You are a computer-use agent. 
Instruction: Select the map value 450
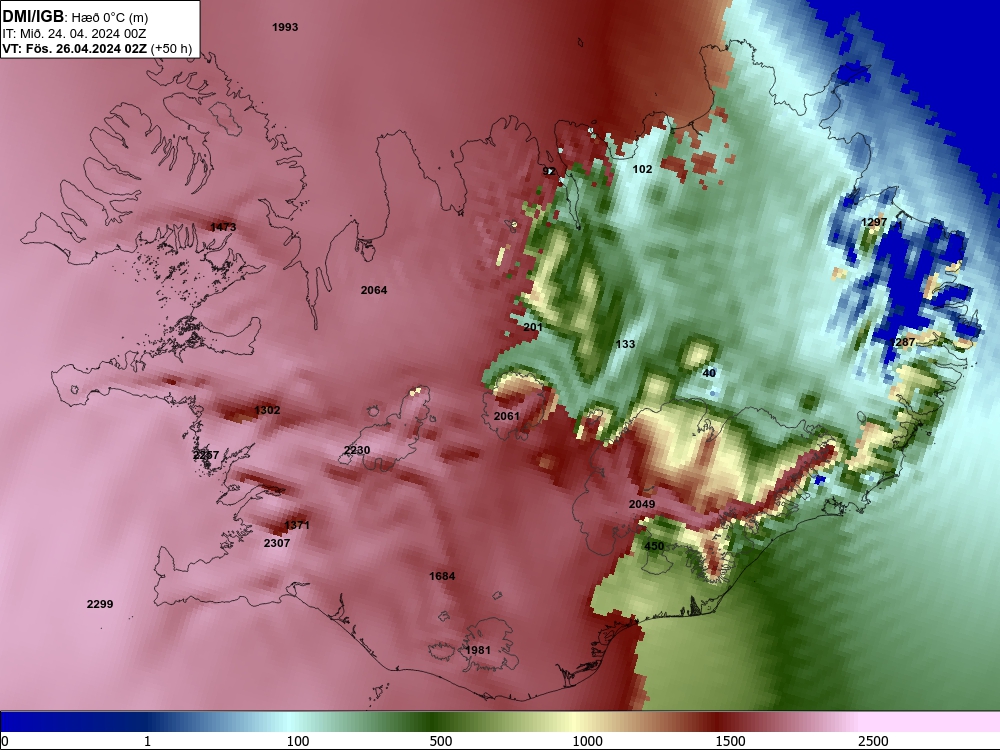(654, 546)
